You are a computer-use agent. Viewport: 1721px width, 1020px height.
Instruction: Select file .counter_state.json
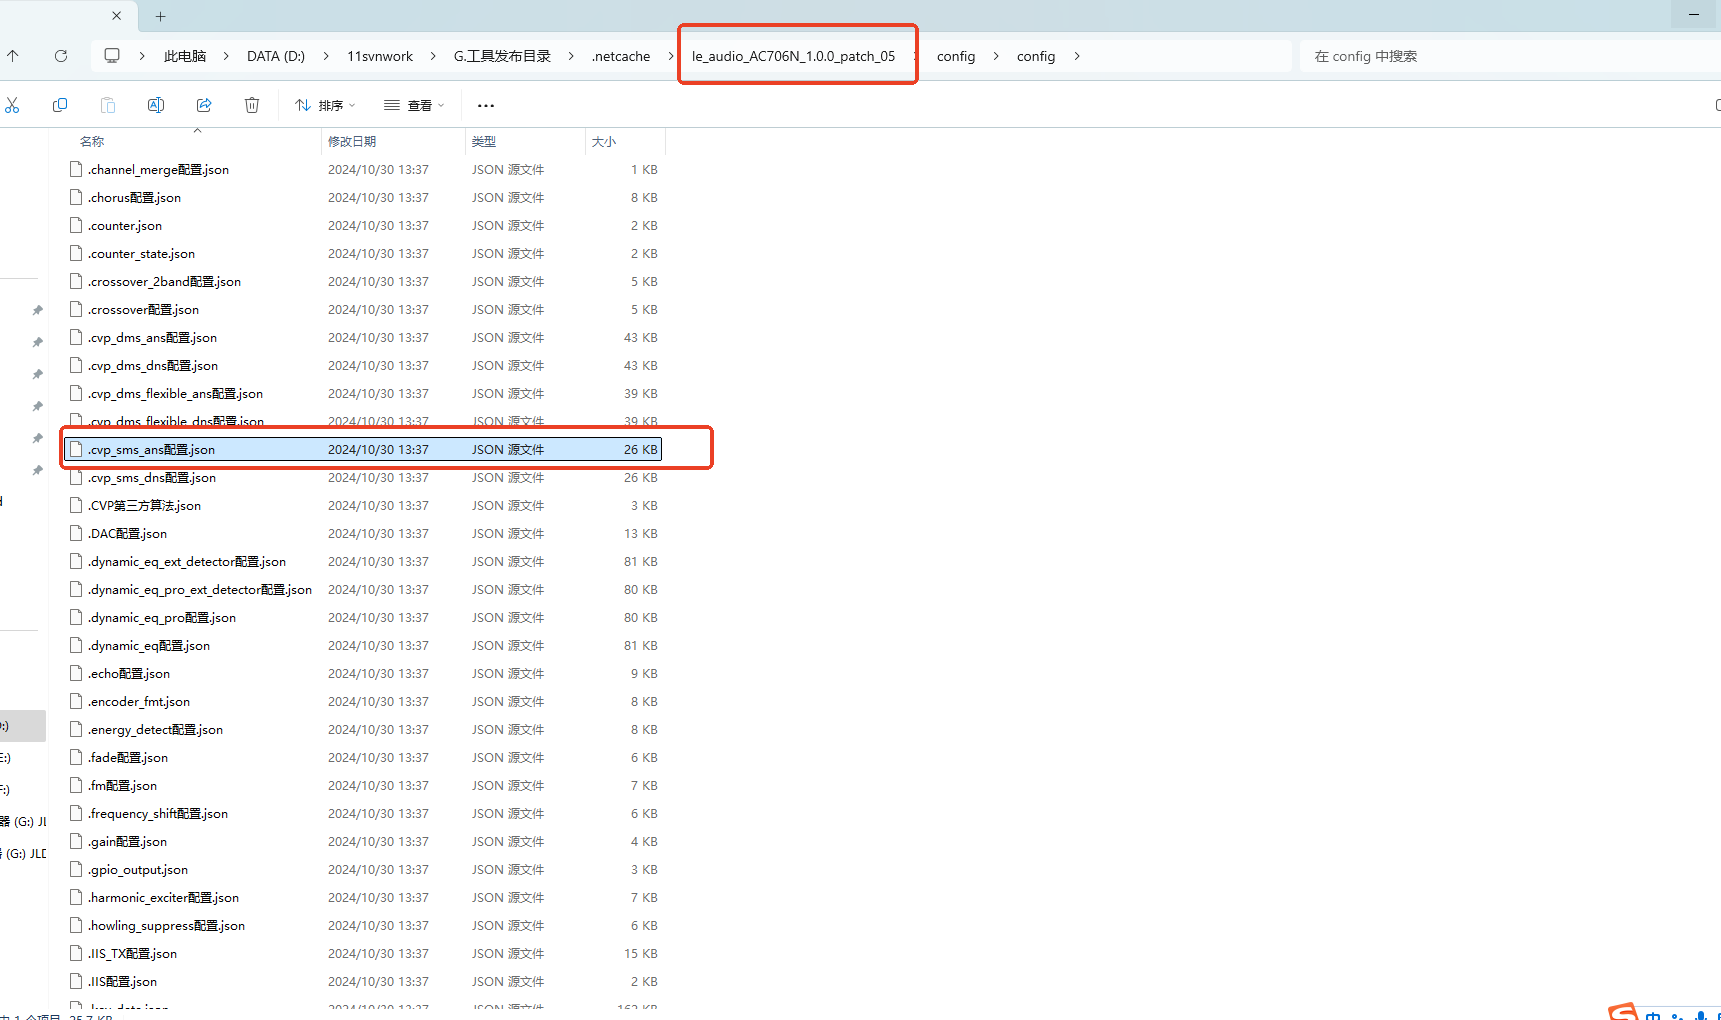[x=362, y=253]
